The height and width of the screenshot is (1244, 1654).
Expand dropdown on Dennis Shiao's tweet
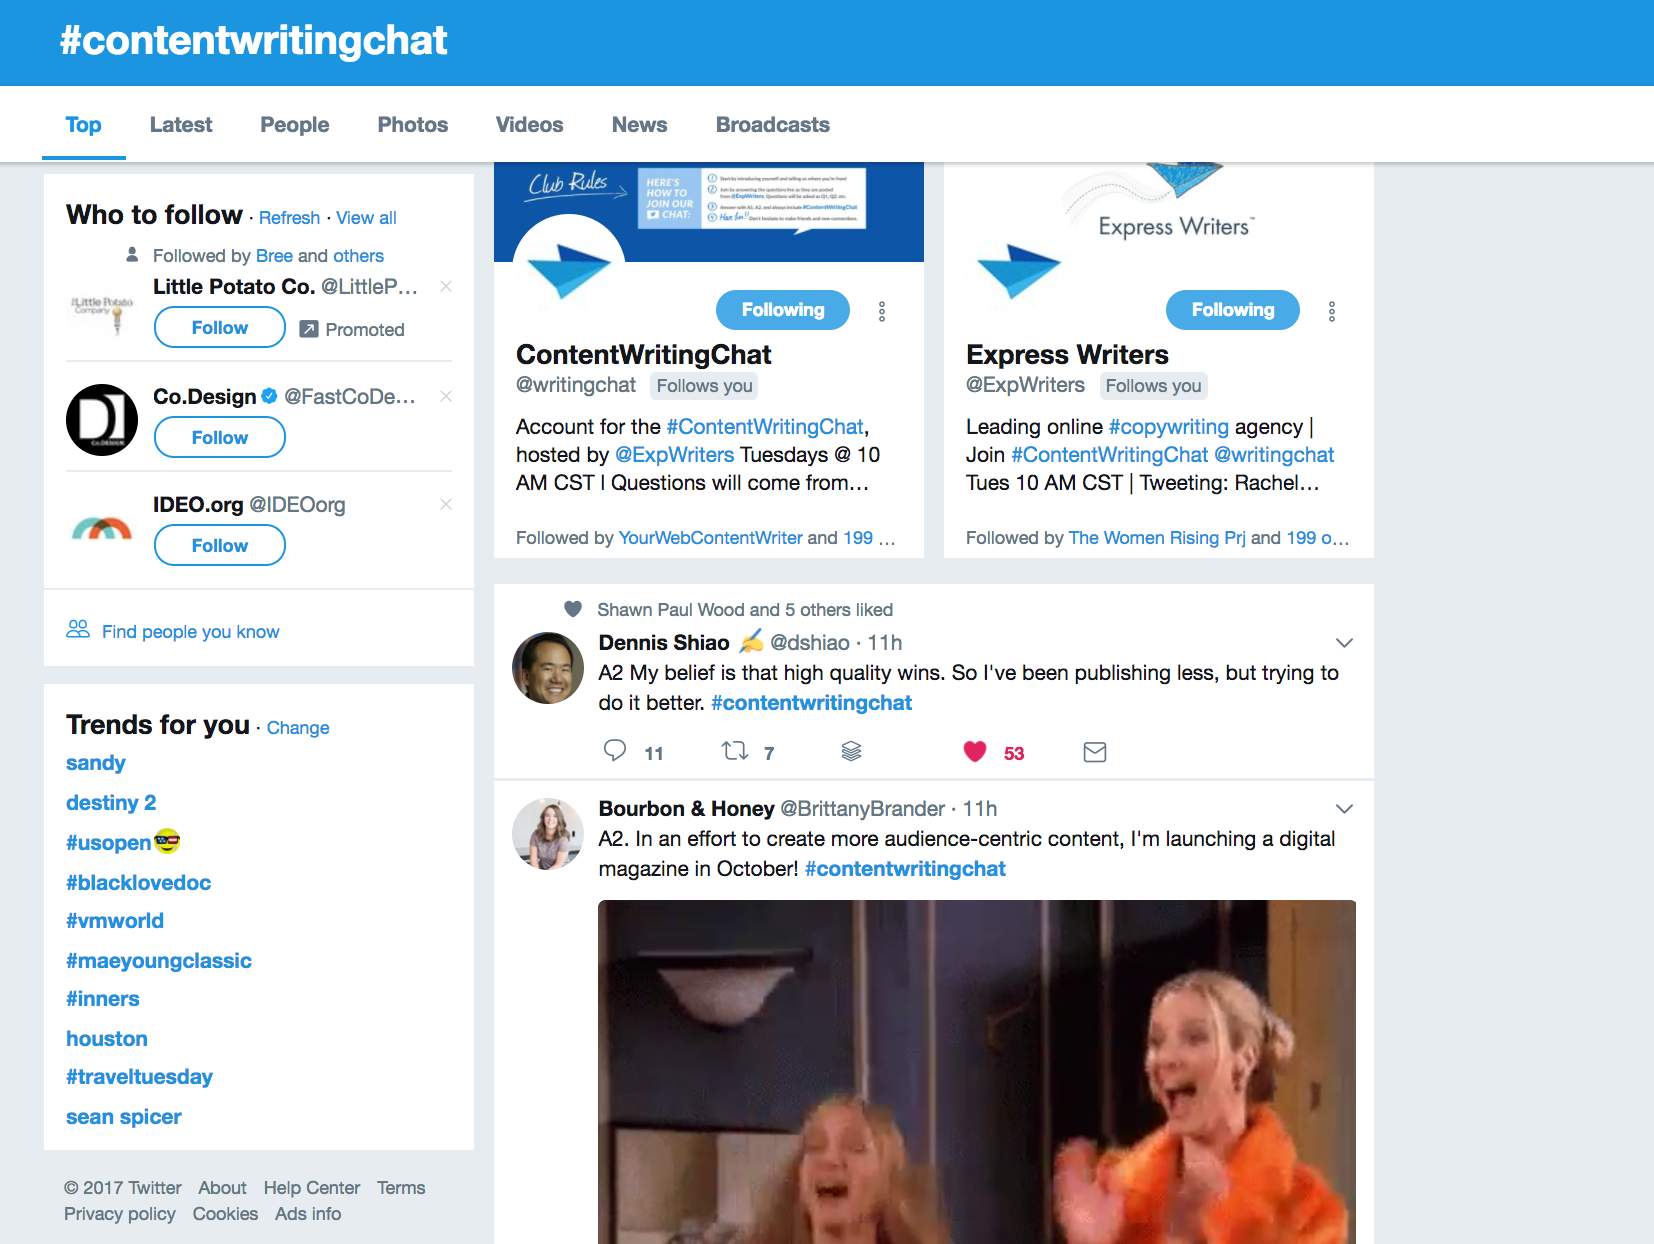tap(1344, 643)
